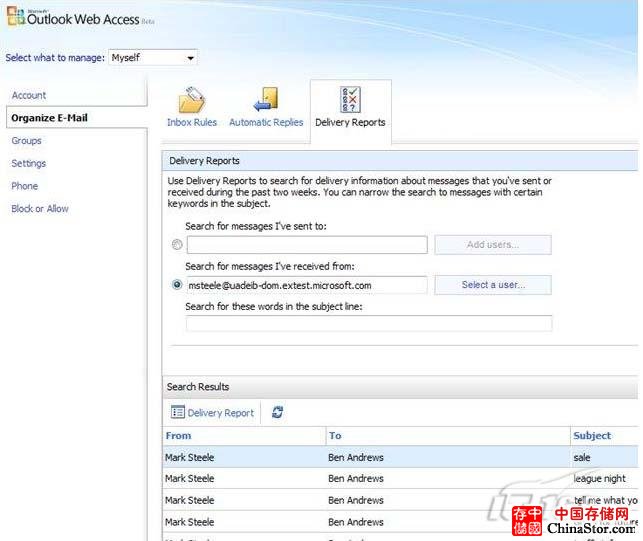Image resolution: width=643 pixels, height=541 pixels.
Task: Click the 'sent to' recipients input field
Action: tap(307, 245)
